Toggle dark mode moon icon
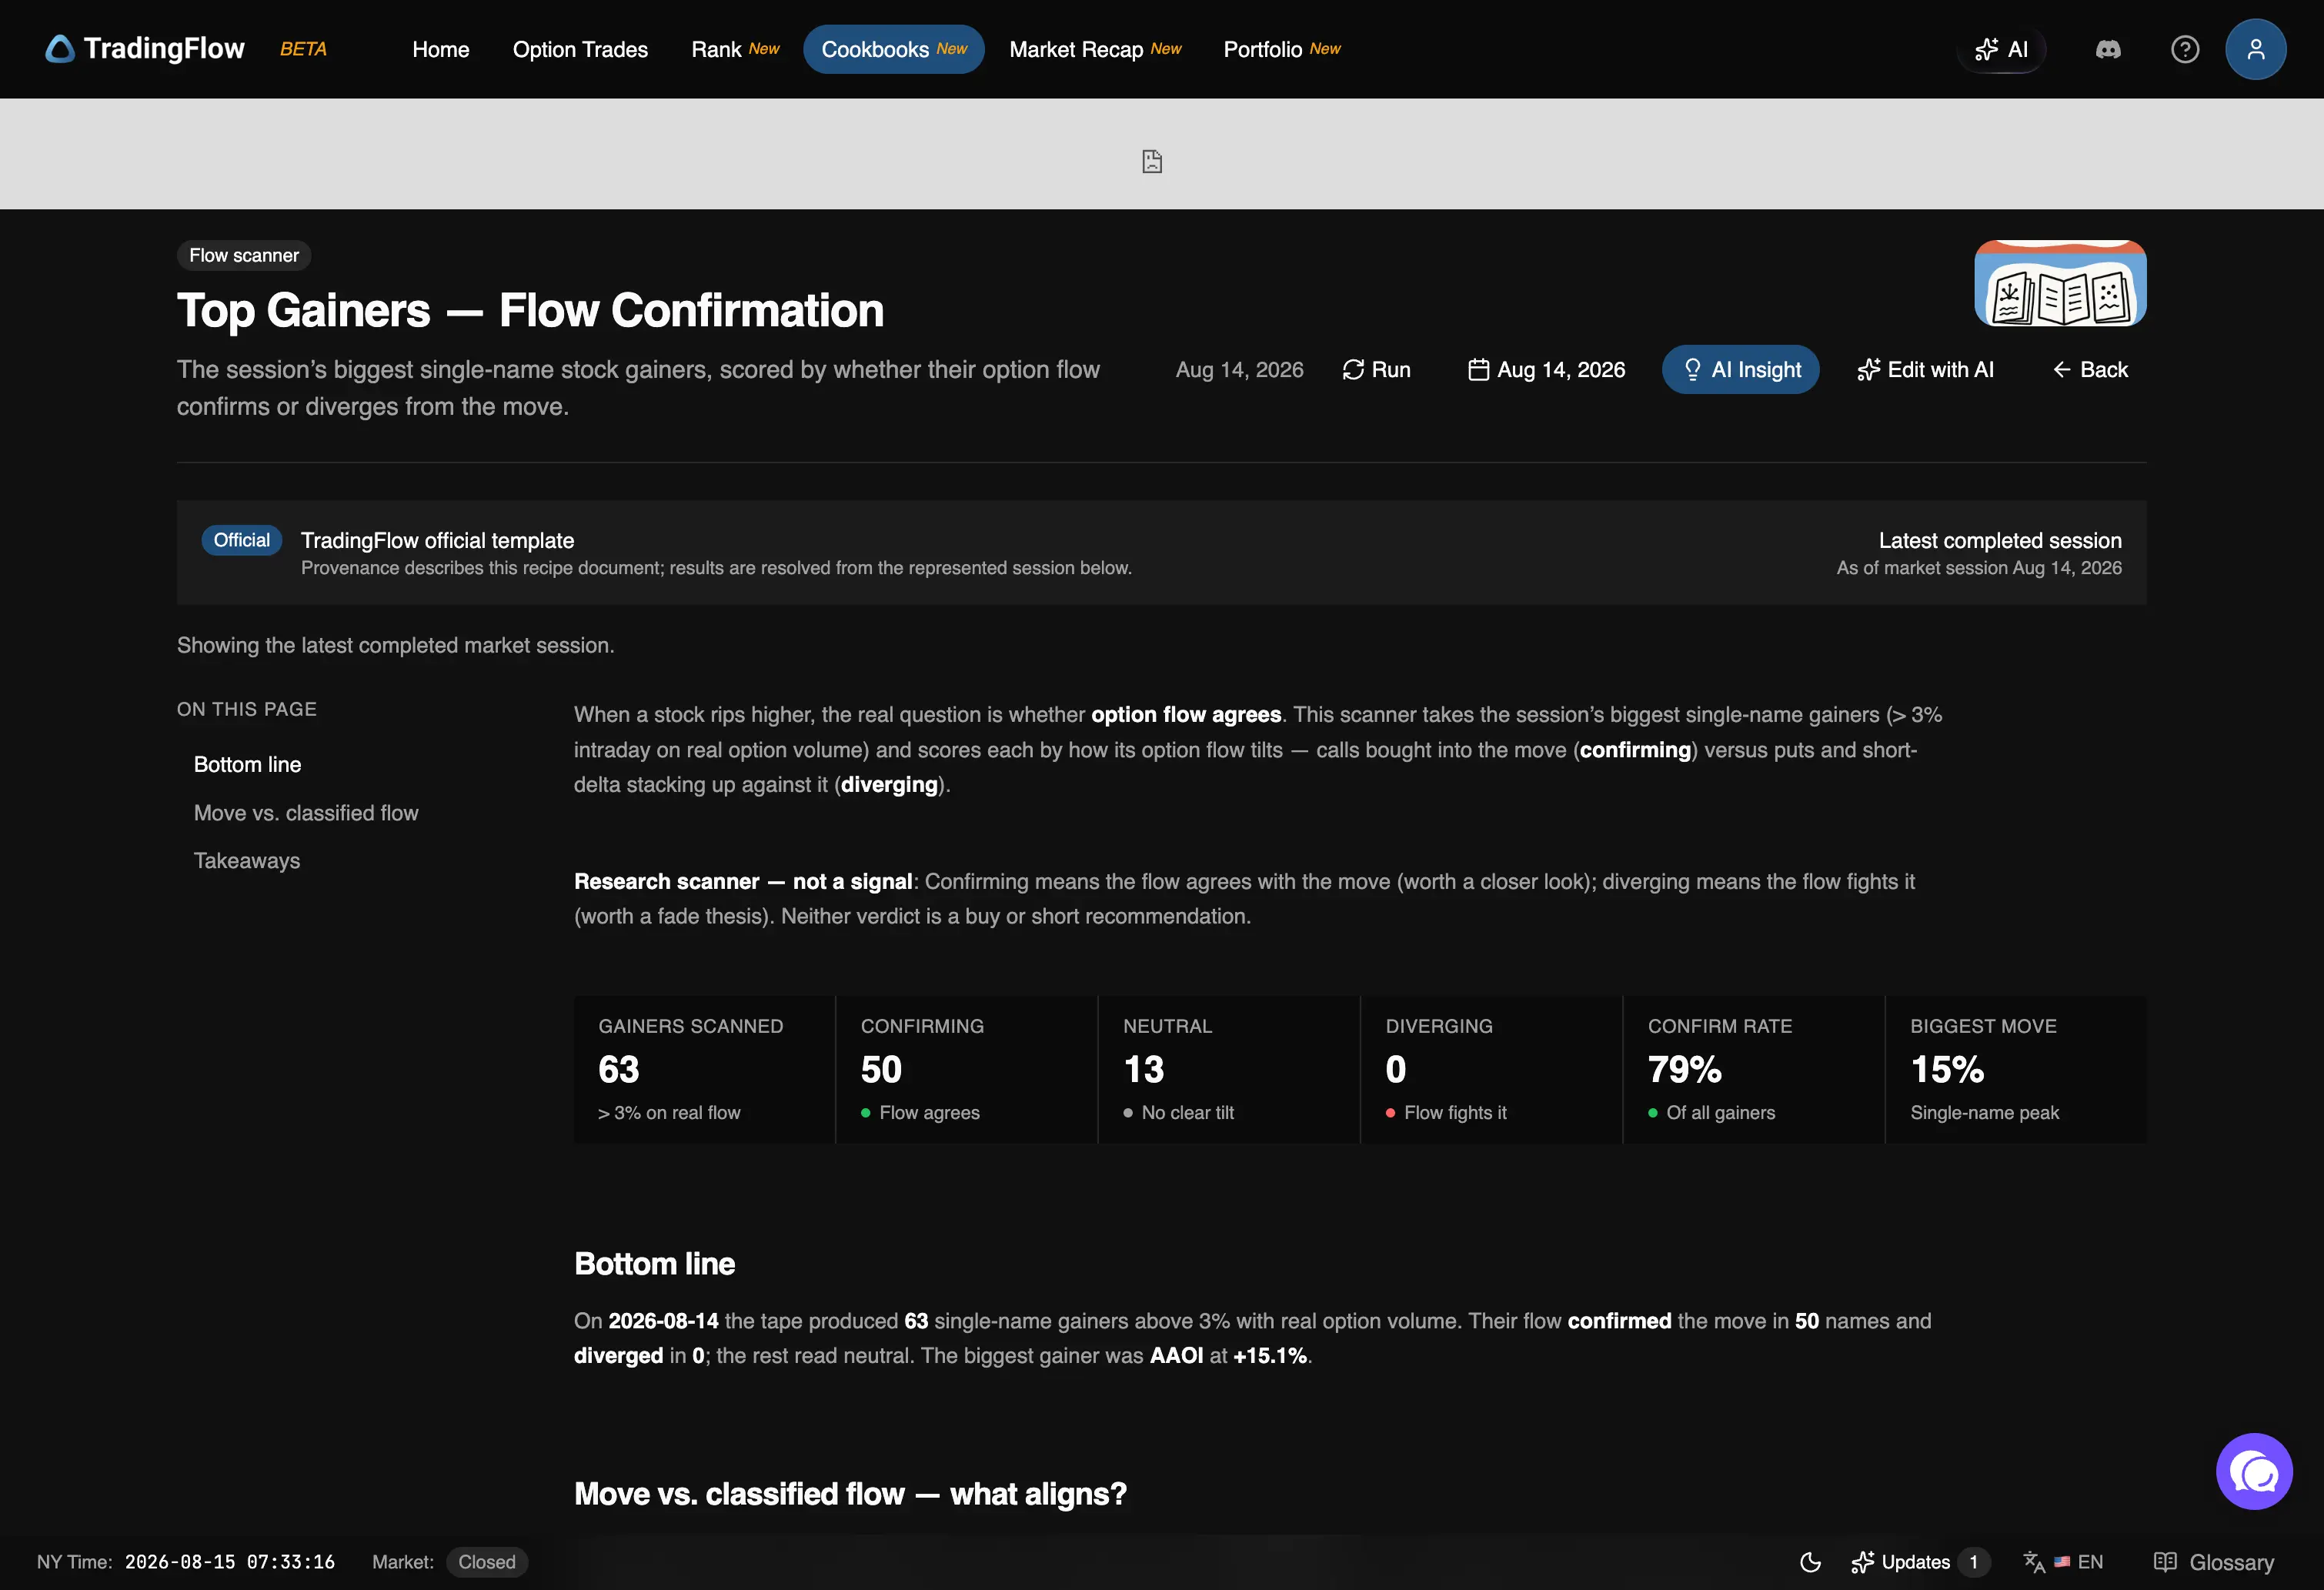The height and width of the screenshot is (1590, 2324). click(x=1810, y=1562)
